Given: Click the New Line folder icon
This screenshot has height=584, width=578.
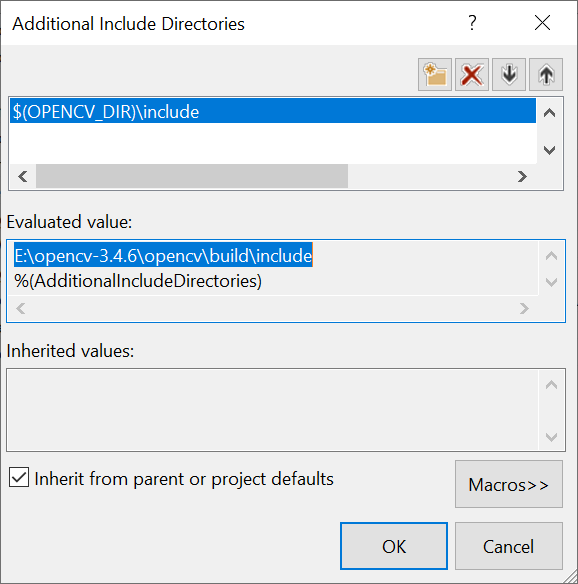Looking at the screenshot, I should tap(435, 74).
